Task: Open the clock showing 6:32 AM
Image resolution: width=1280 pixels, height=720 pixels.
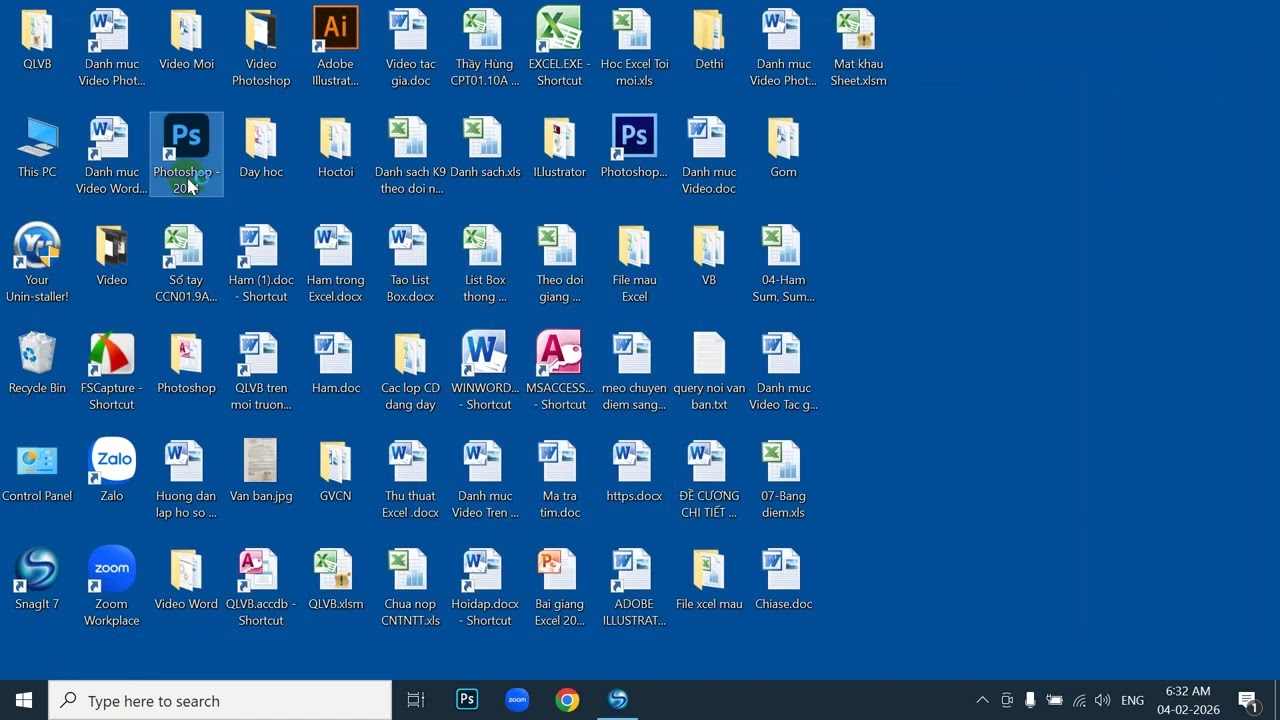Action: click(x=1188, y=700)
